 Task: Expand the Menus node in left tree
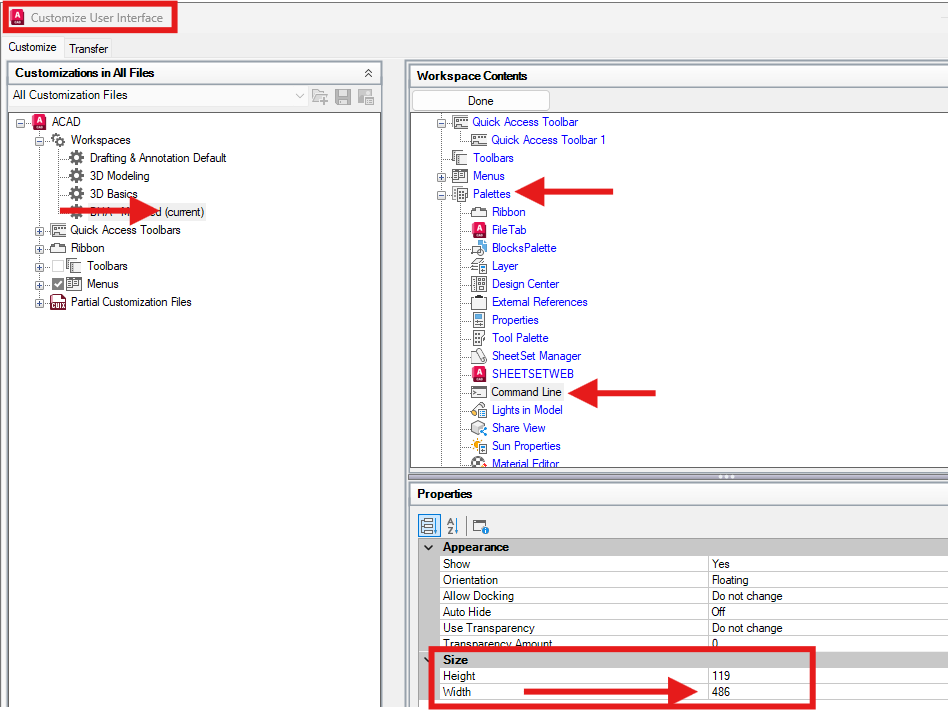(39, 285)
